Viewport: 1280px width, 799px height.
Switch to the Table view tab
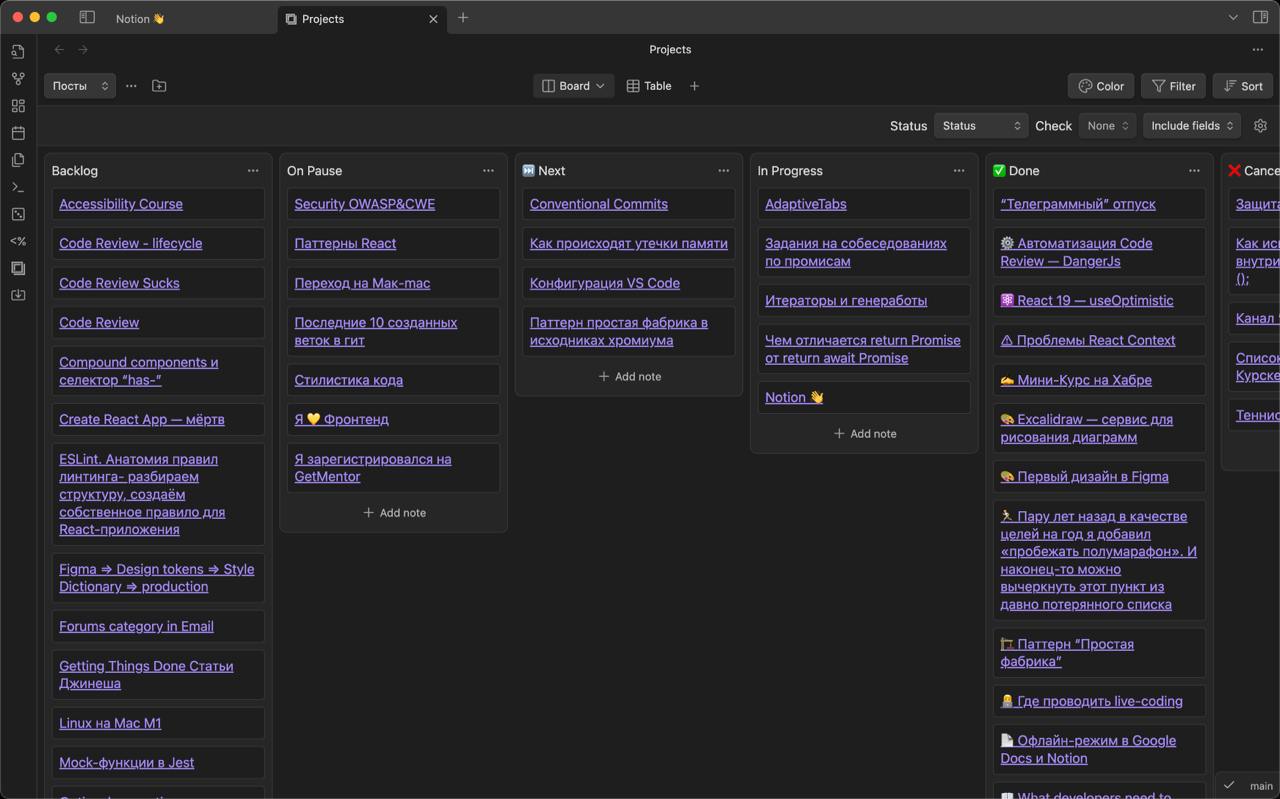tap(649, 86)
